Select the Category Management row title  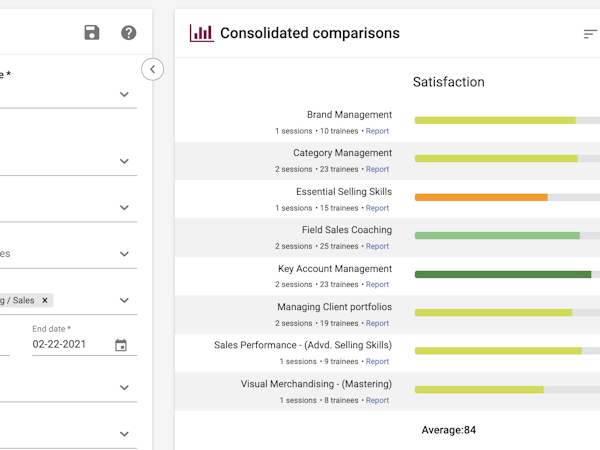(x=342, y=153)
